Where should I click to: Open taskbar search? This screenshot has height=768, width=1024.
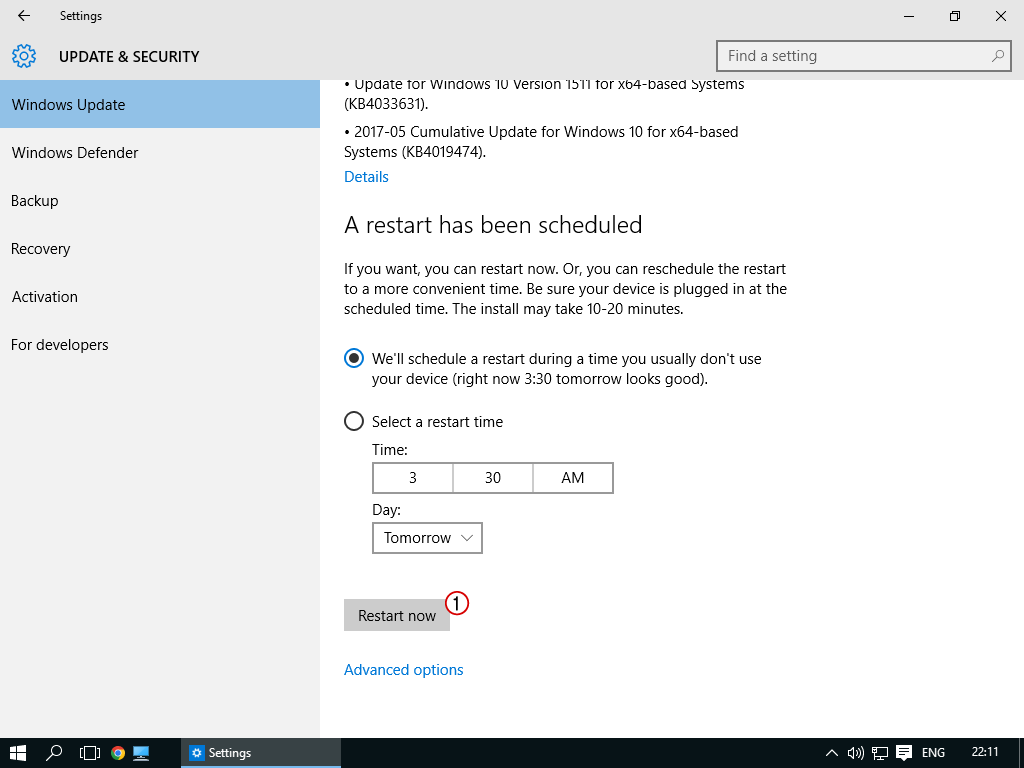(55, 752)
